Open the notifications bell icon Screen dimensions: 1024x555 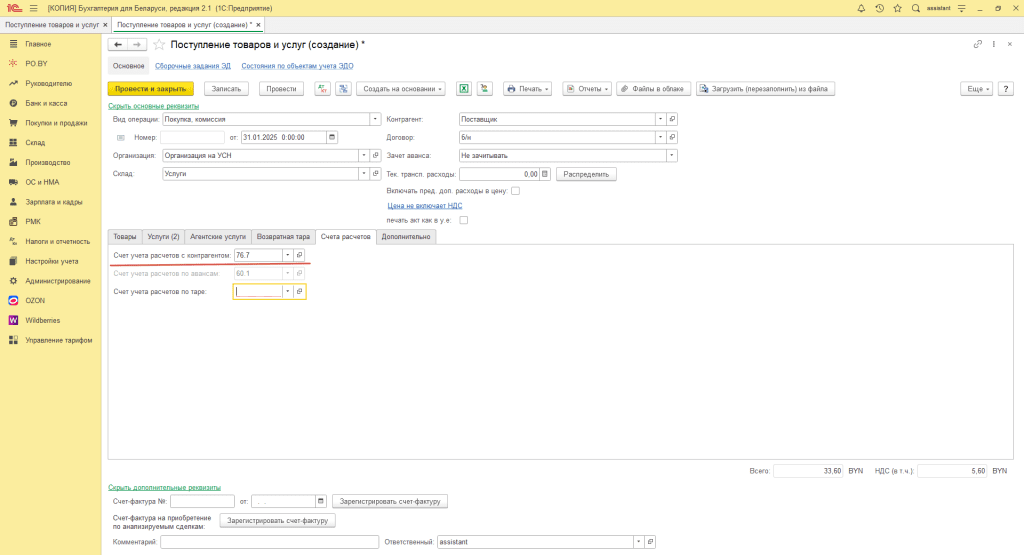(860, 8)
